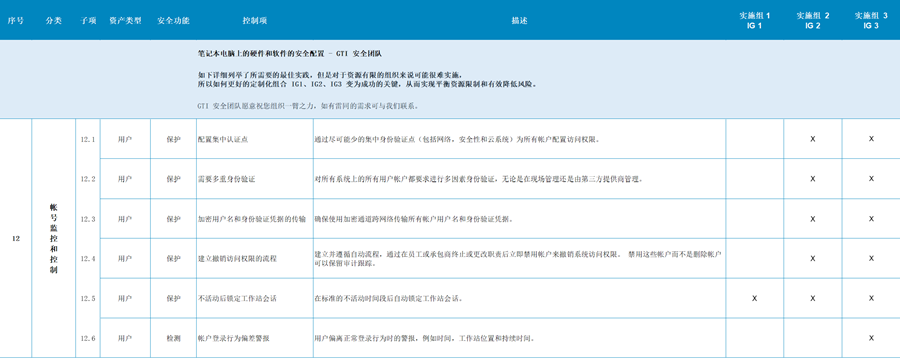The image size is (900, 362).
Task: Click the IG 2 X mark in row 12.1
Action: coord(813,139)
